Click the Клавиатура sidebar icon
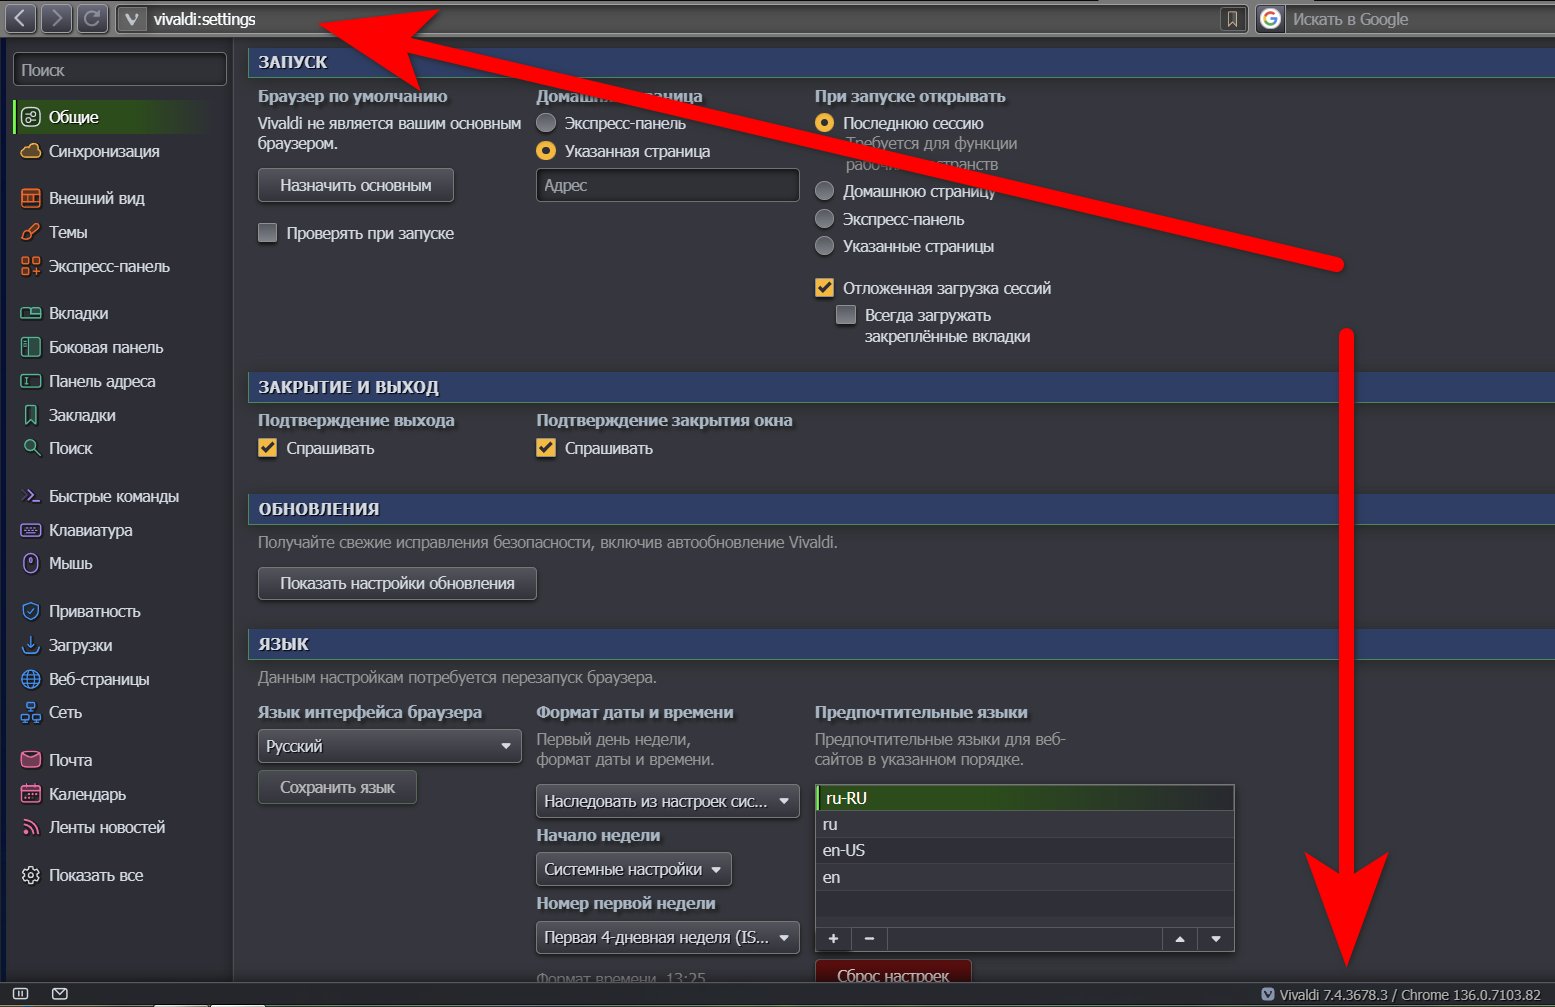This screenshot has height=1007, width=1555. click(x=31, y=530)
